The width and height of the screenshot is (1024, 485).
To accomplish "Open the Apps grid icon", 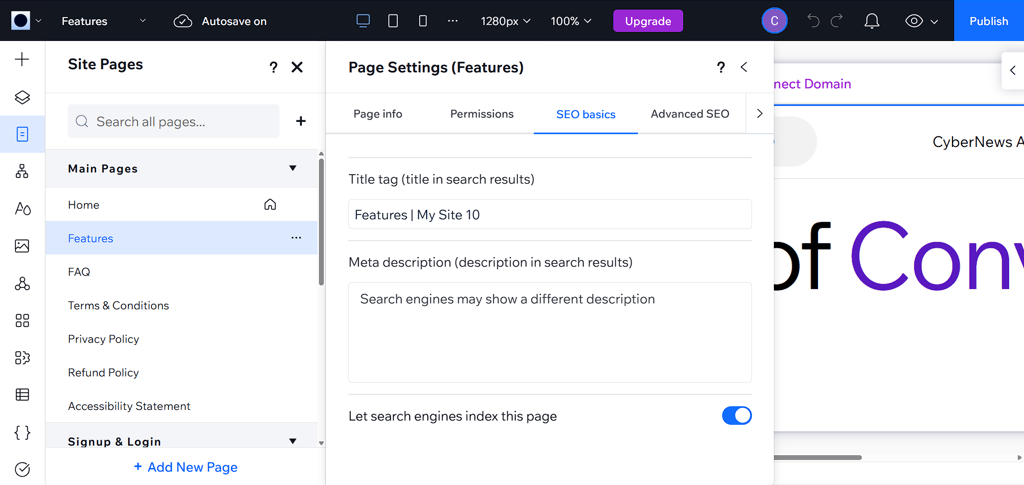I will point(22,321).
